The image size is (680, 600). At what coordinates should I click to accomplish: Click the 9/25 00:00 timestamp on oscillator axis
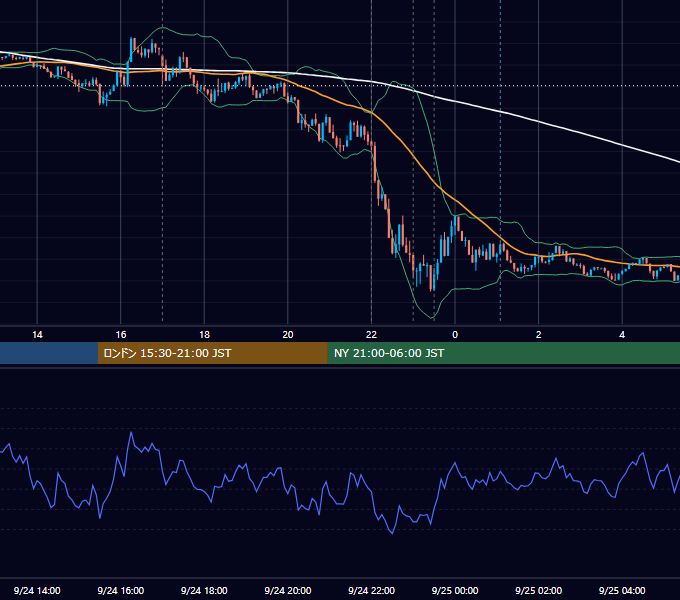click(455, 590)
